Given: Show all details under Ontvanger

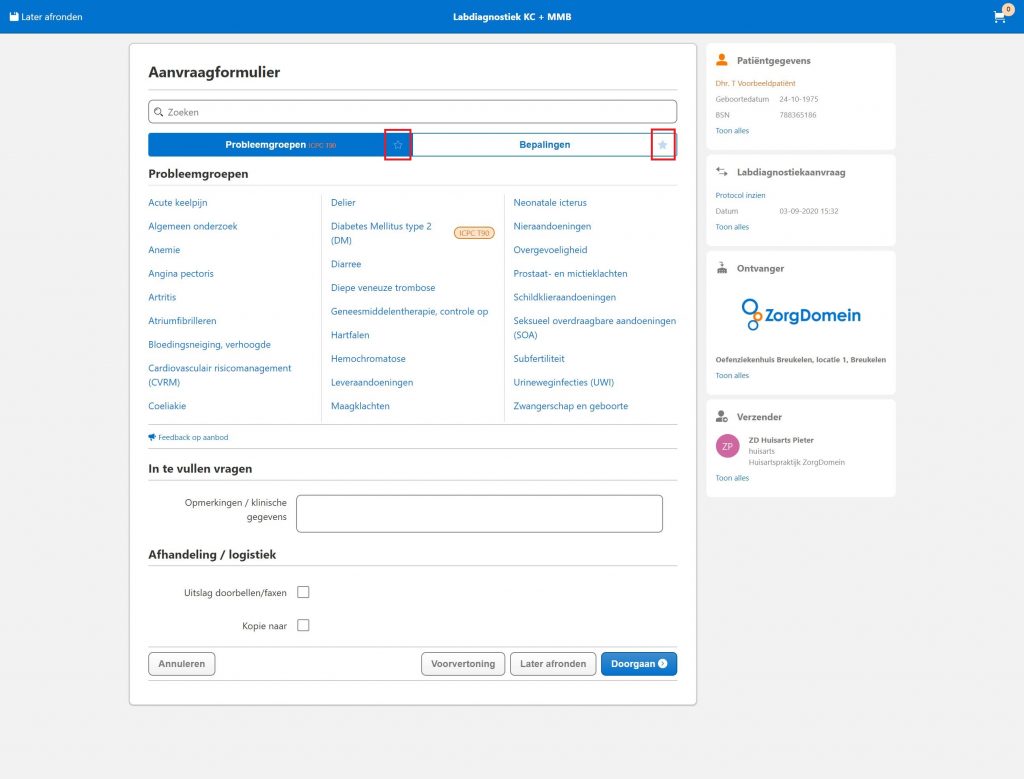Looking at the screenshot, I should pyautogui.click(x=732, y=376).
